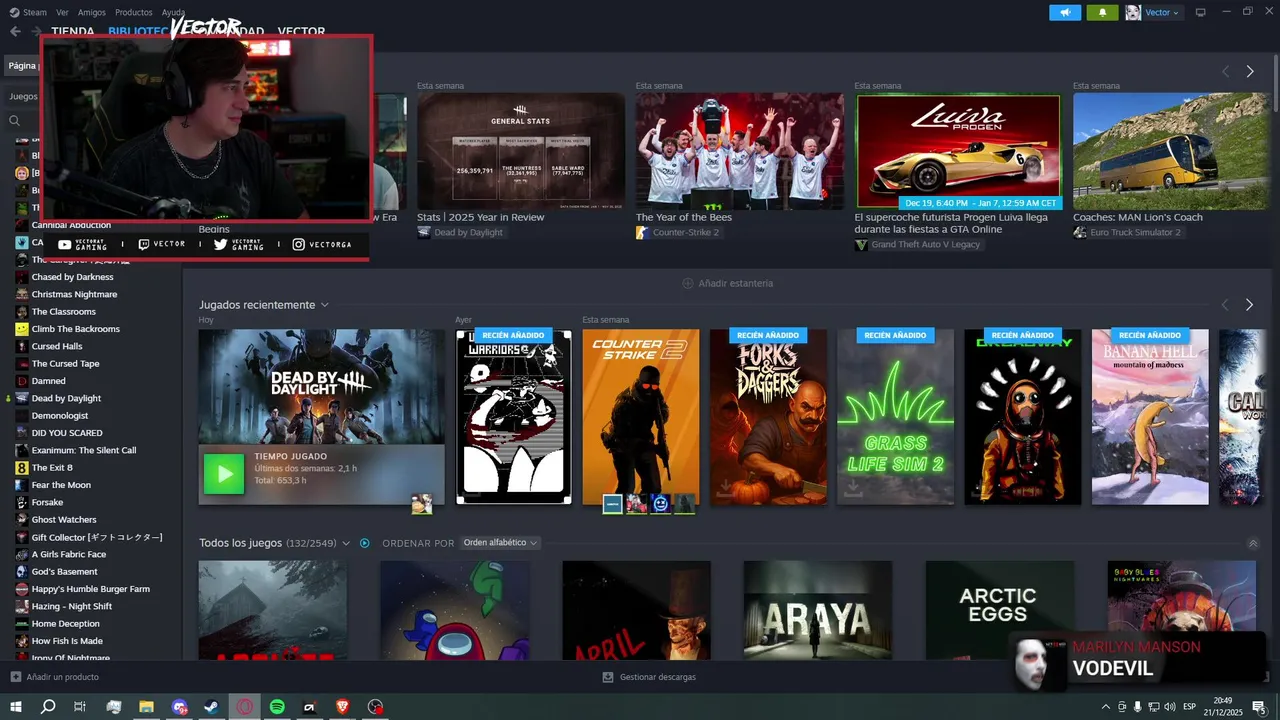Open the Banana Hell game cover

[x=1150, y=417]
